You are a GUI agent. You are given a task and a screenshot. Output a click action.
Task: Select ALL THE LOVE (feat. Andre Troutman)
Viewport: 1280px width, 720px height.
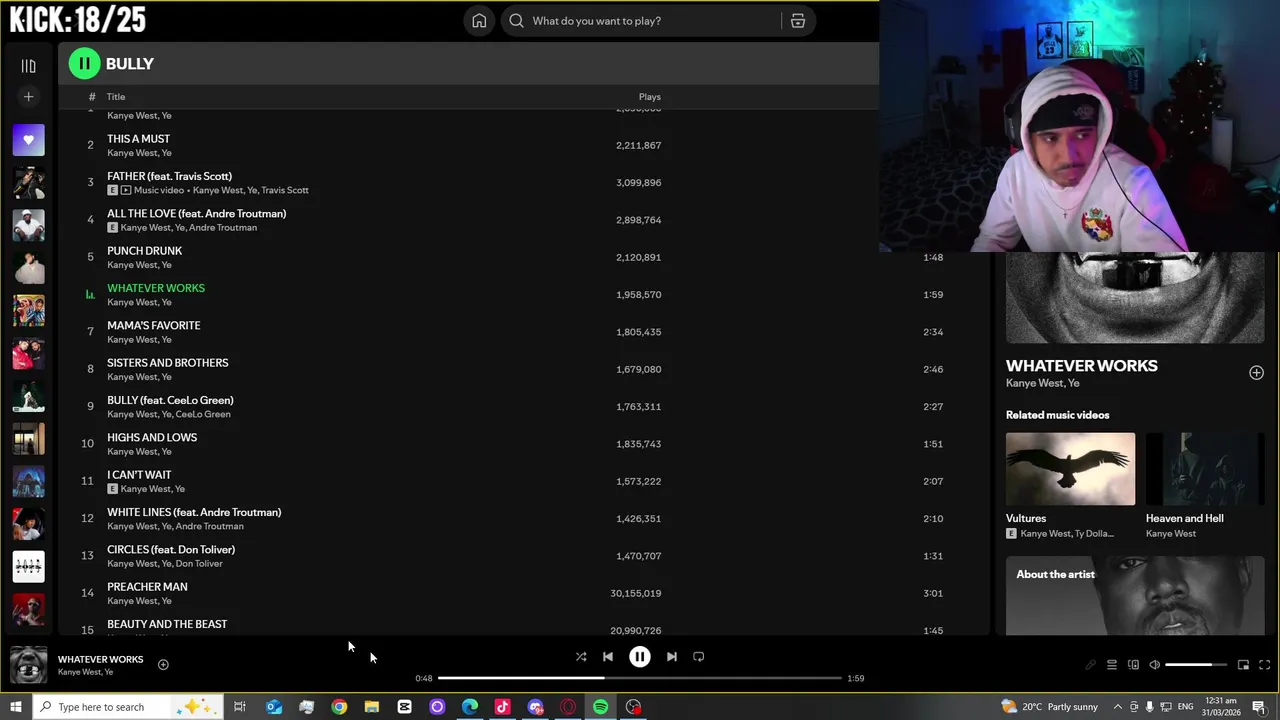tap(196, 213)
